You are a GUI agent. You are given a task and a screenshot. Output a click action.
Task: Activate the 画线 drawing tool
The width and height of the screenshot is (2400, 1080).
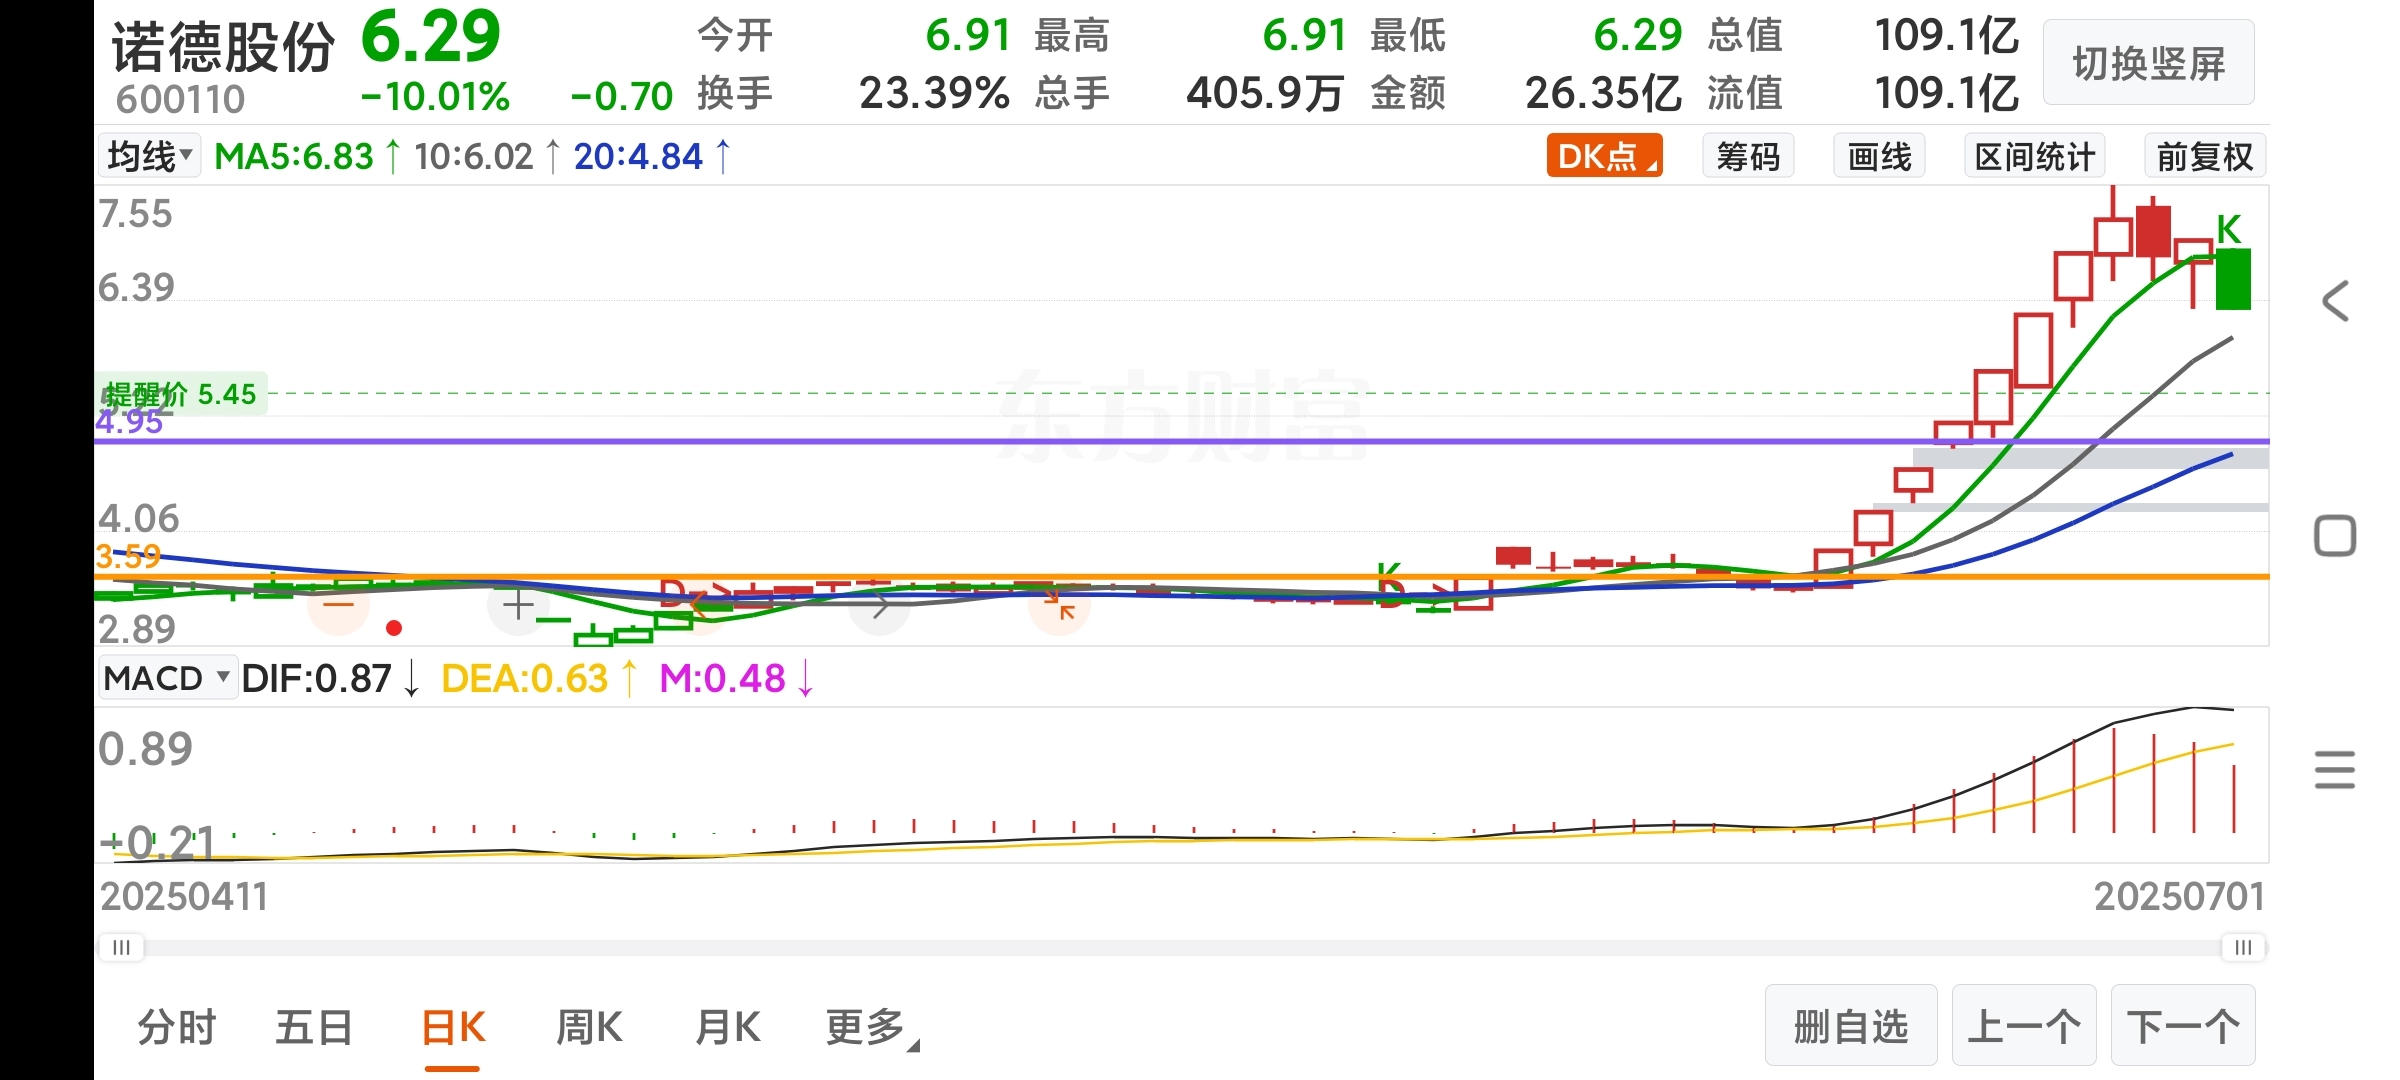(1879, 156)
